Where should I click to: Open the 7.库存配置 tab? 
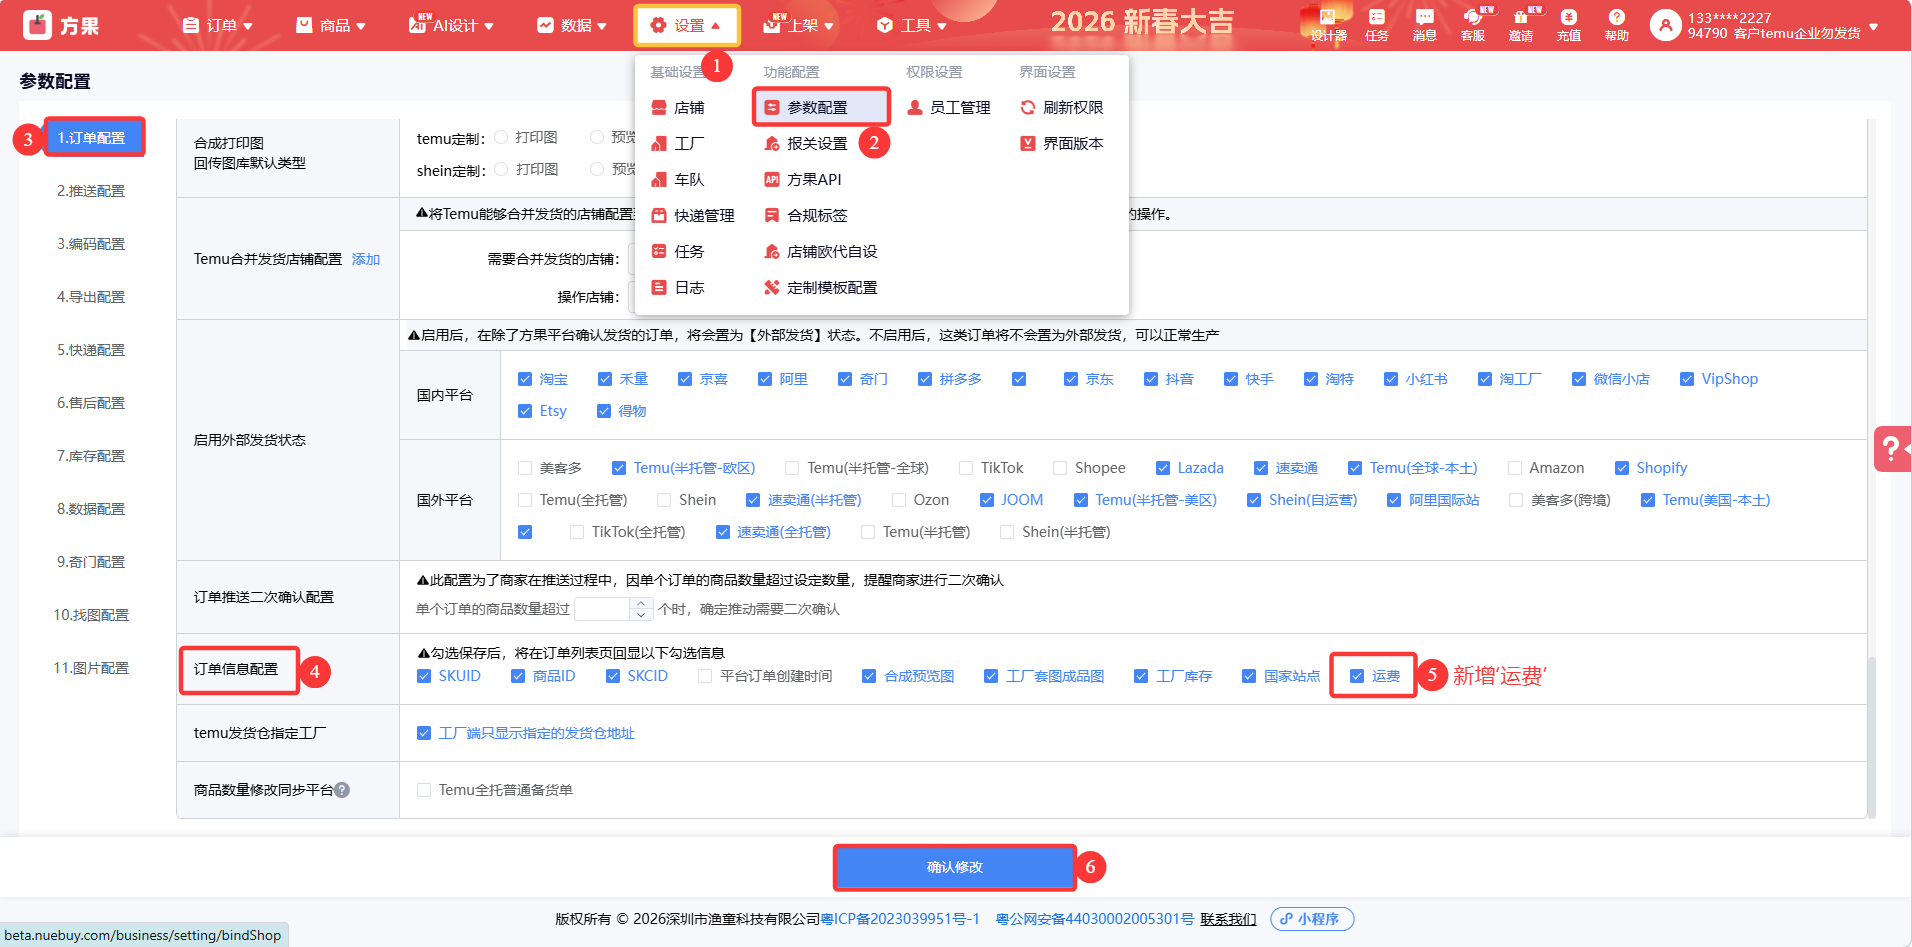pos(91,456)
